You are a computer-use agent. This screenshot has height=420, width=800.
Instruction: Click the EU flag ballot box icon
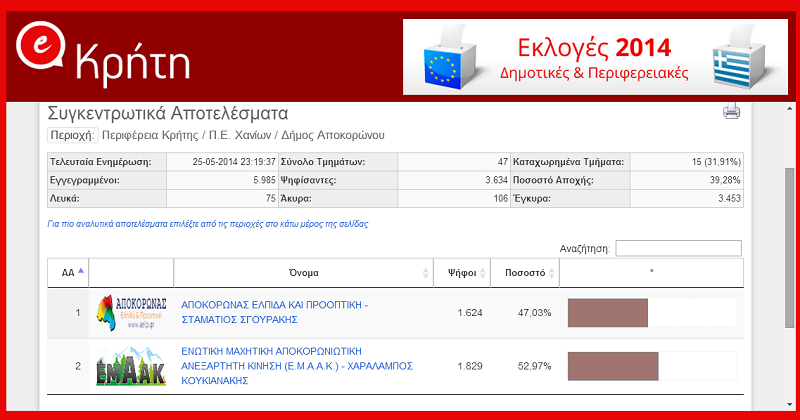tap(447, 57)
